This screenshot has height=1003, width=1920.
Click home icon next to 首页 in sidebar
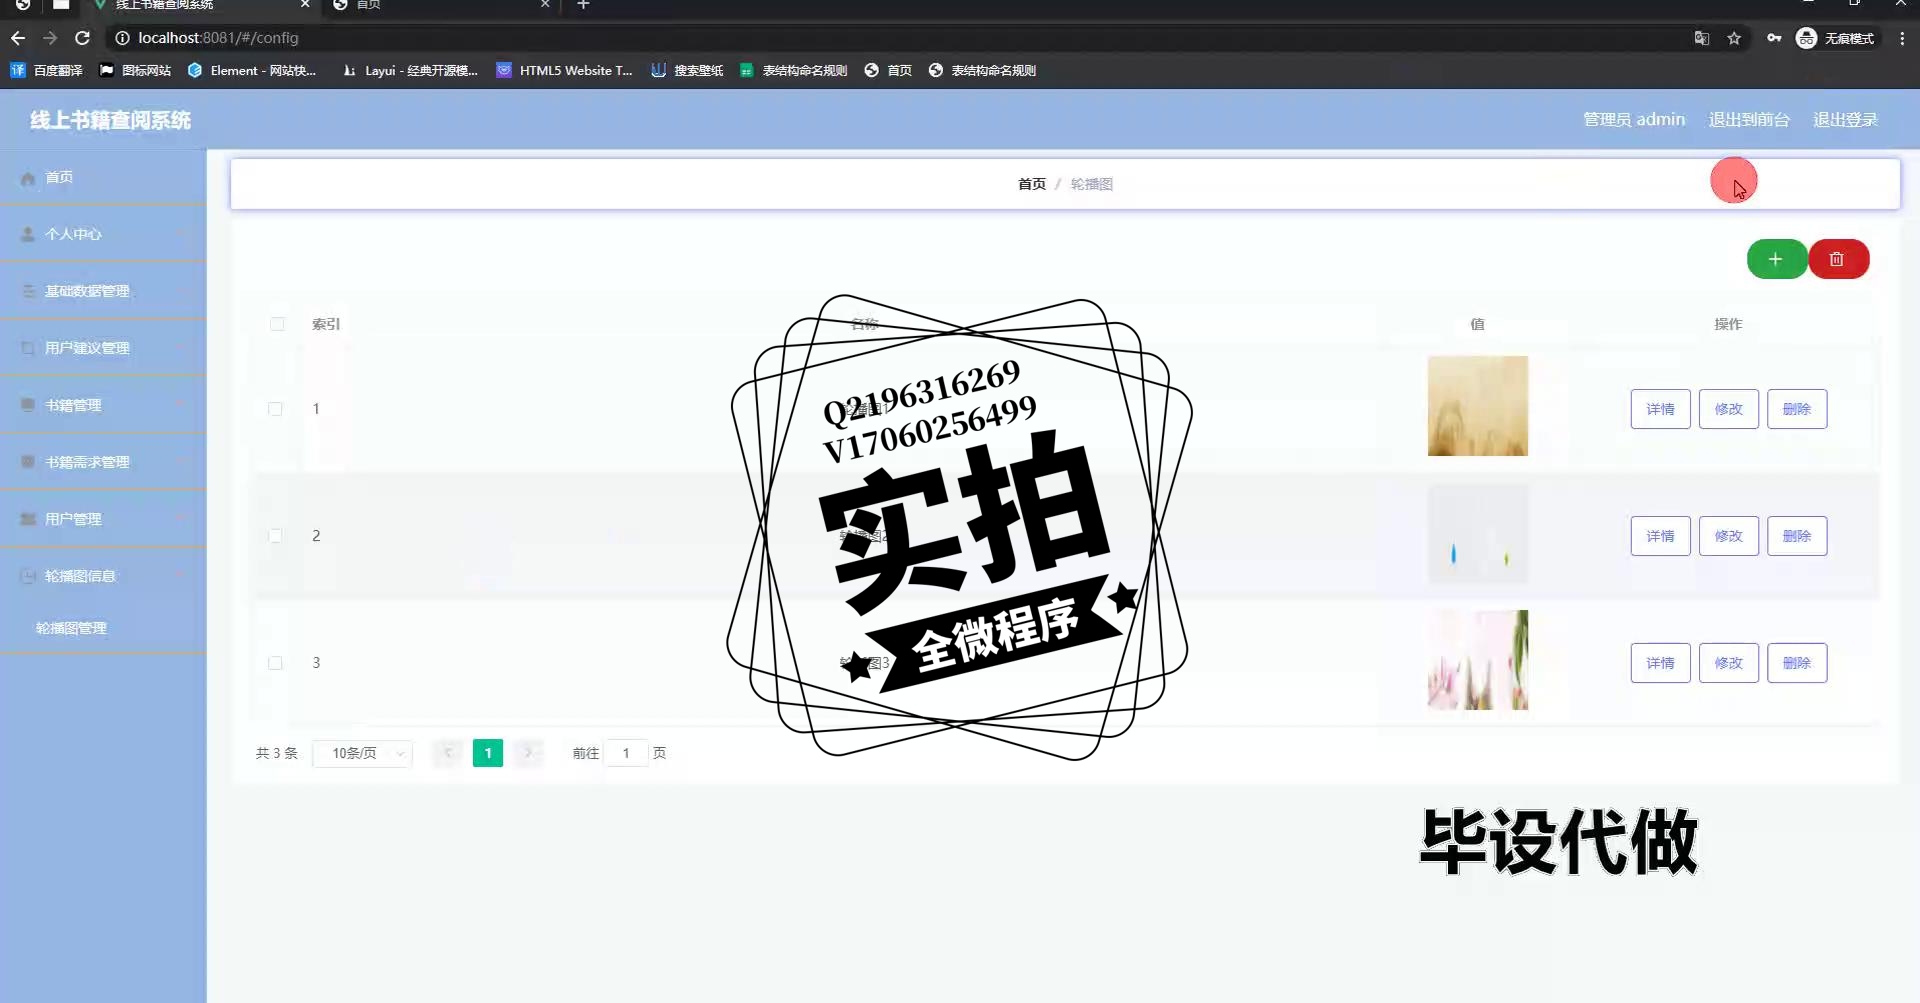[28, 178]
